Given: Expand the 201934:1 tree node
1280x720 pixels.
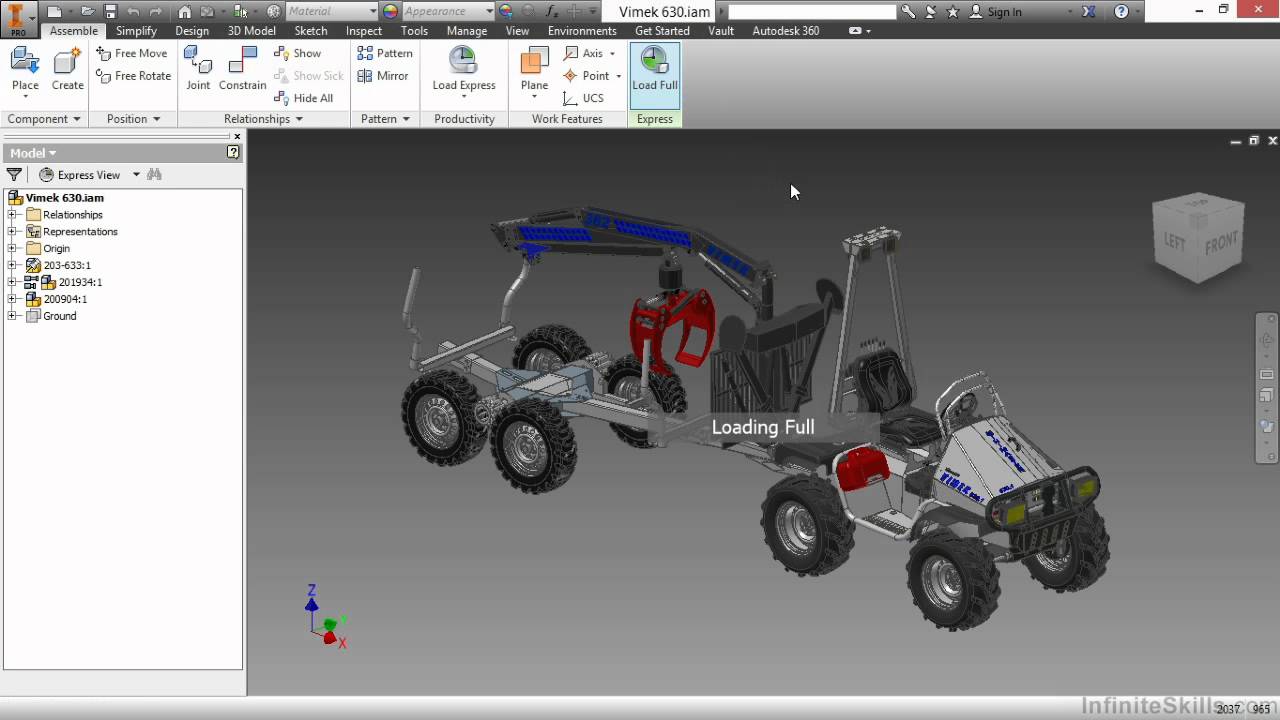Looking at the screenshot, I should point(12,282).
